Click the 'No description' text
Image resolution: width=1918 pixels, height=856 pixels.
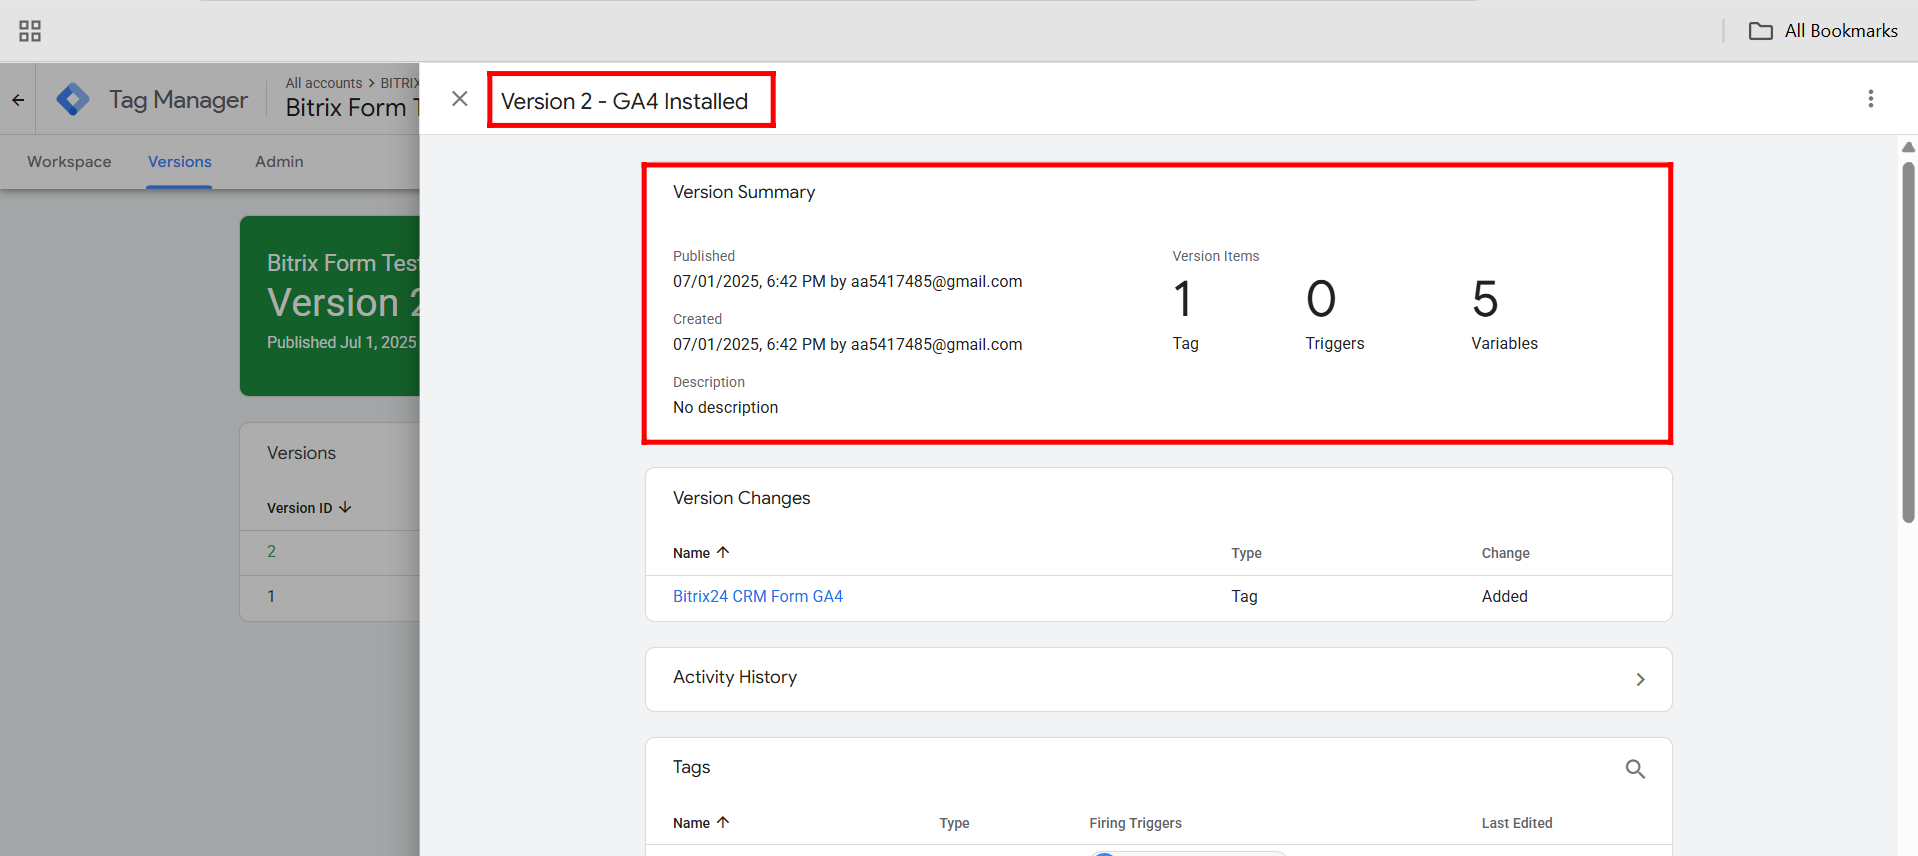(725, 407)
